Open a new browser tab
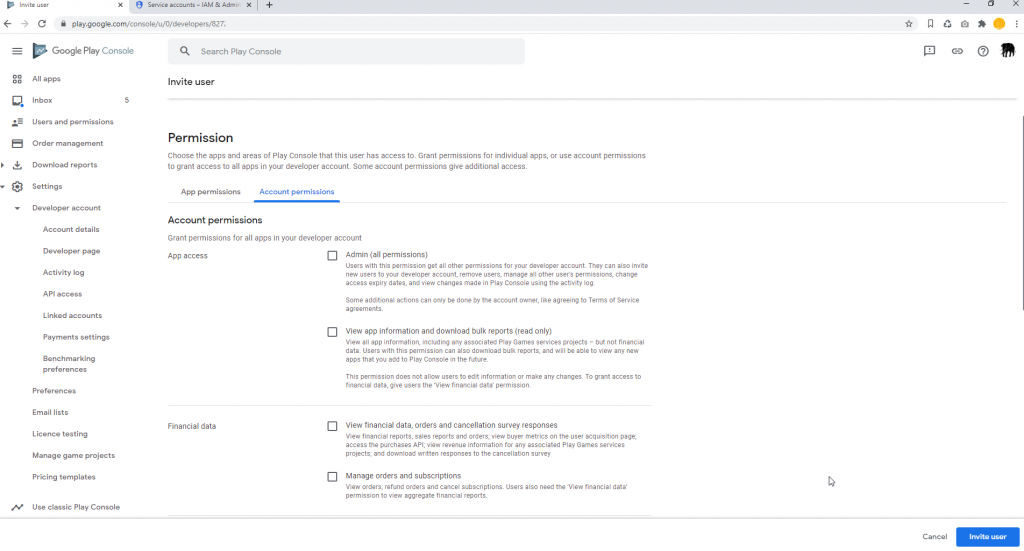Image resolution: width=1024 pixels, height=551 pixels. point(269,5)
